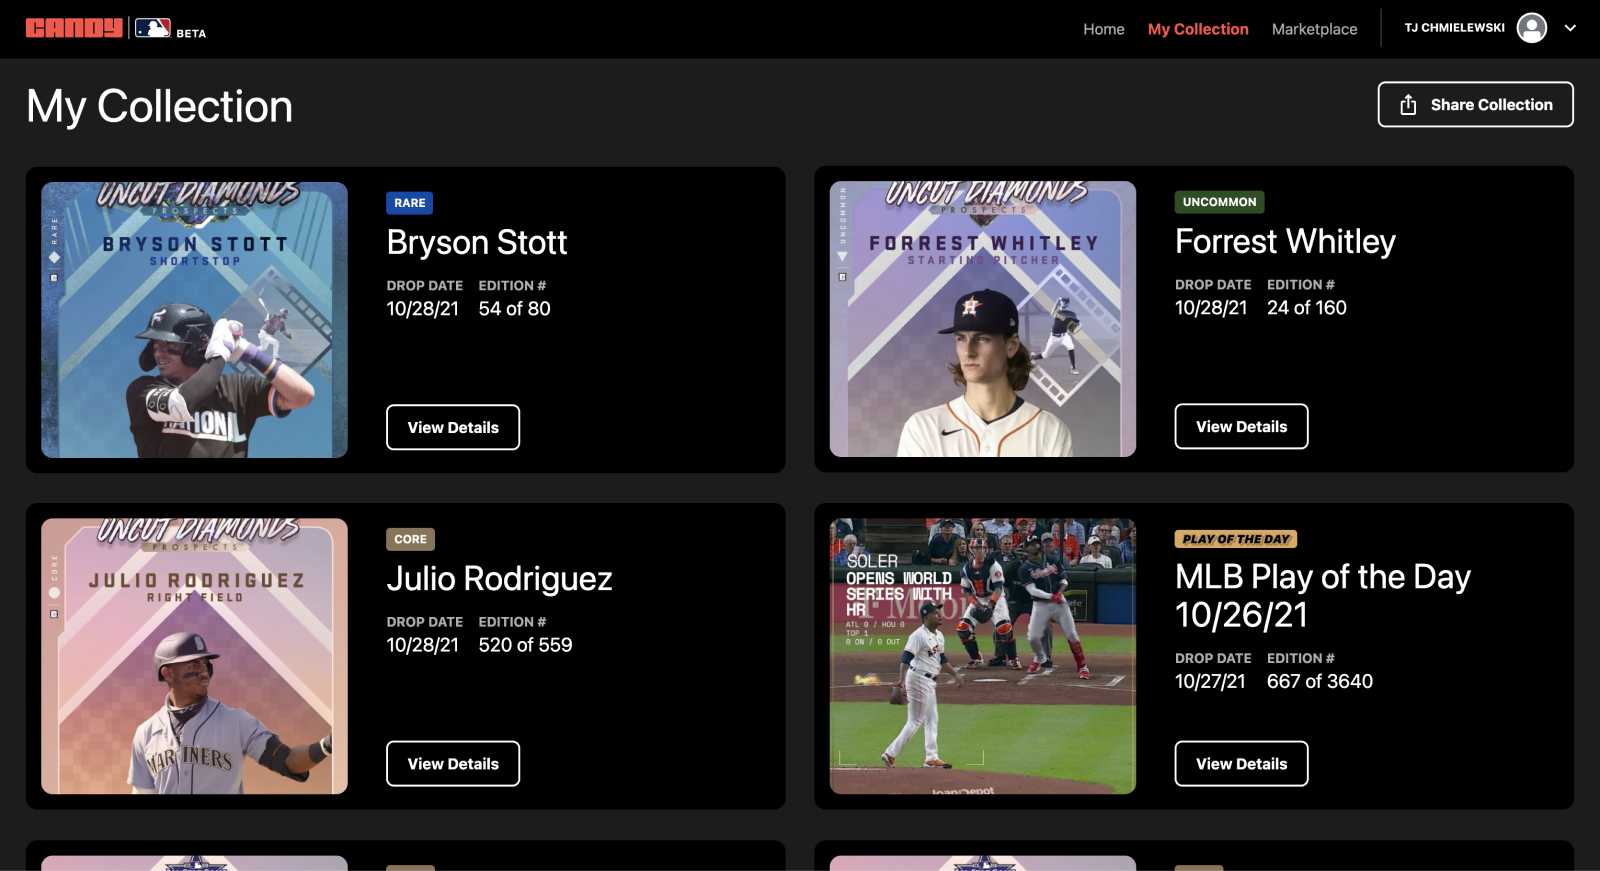View details for MLB Play of the Day
Viewport: 1600px width, 871px height.
(1241, 763)
